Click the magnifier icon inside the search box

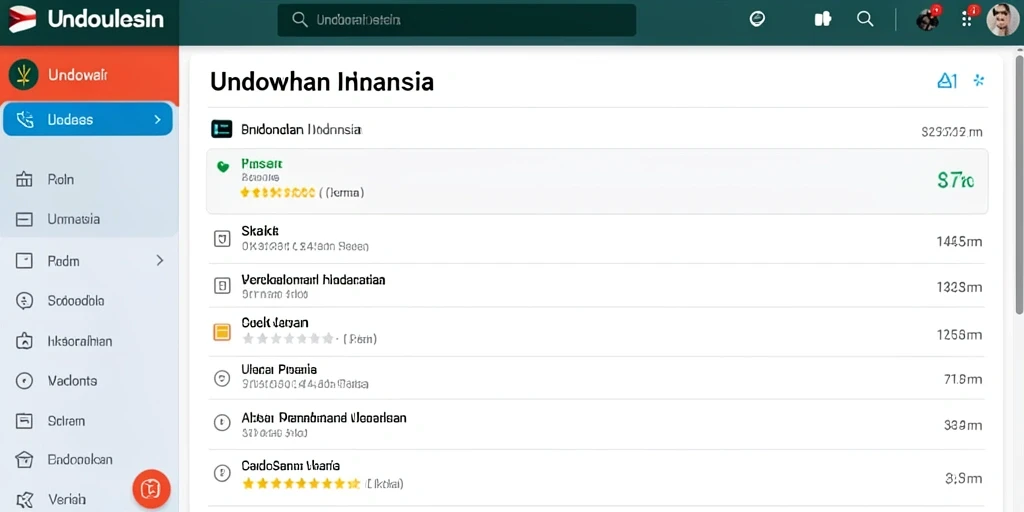(x=300, y=20)
